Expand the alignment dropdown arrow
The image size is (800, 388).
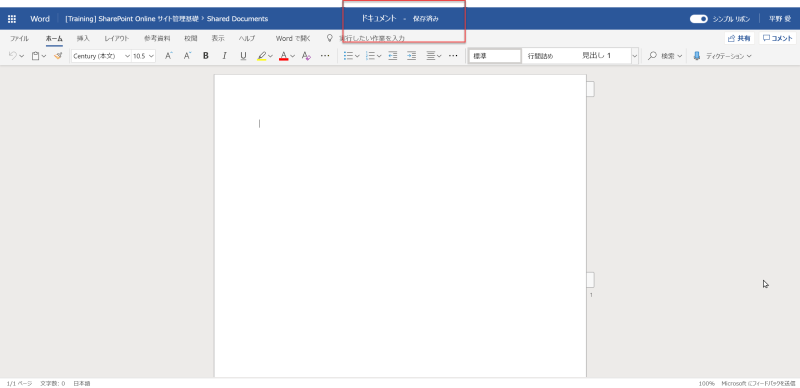point(439,56)
